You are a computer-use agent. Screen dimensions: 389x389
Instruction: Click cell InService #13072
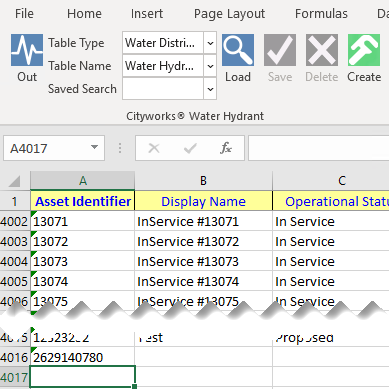(203, 241)
